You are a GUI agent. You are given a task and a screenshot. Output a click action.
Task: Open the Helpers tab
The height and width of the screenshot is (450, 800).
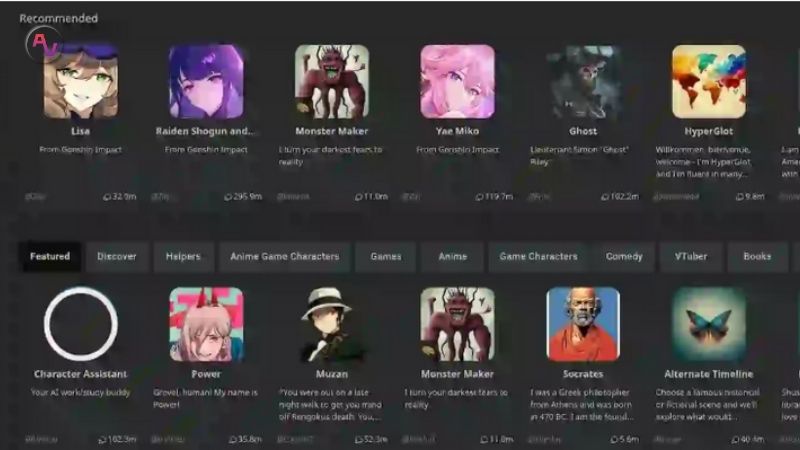183,257
